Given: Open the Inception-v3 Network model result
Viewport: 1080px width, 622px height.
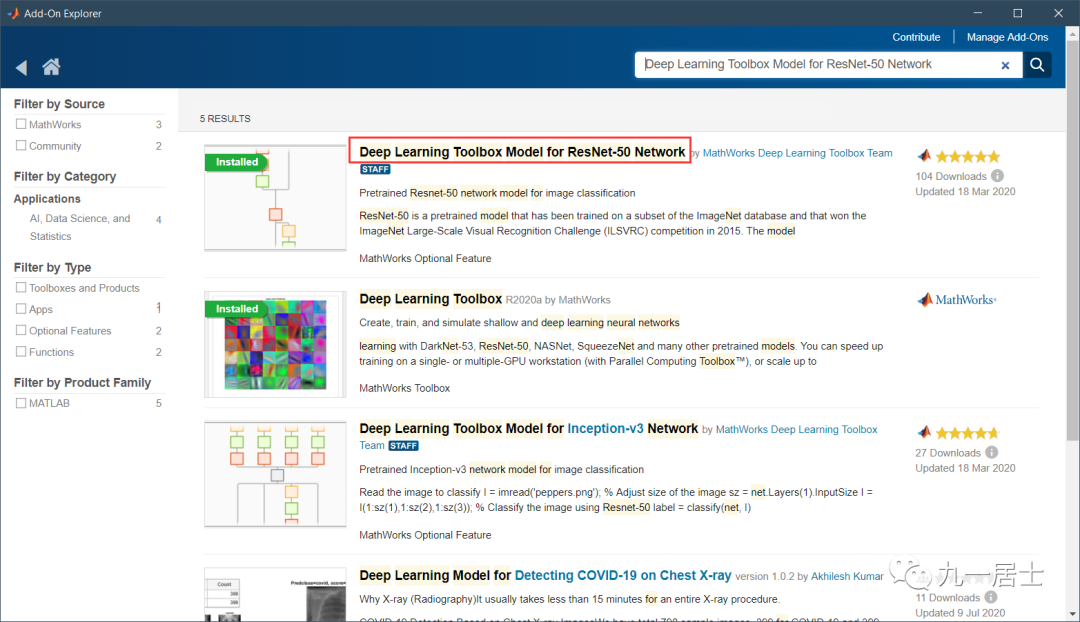Looking at the screenshot, I should (528, 428).
